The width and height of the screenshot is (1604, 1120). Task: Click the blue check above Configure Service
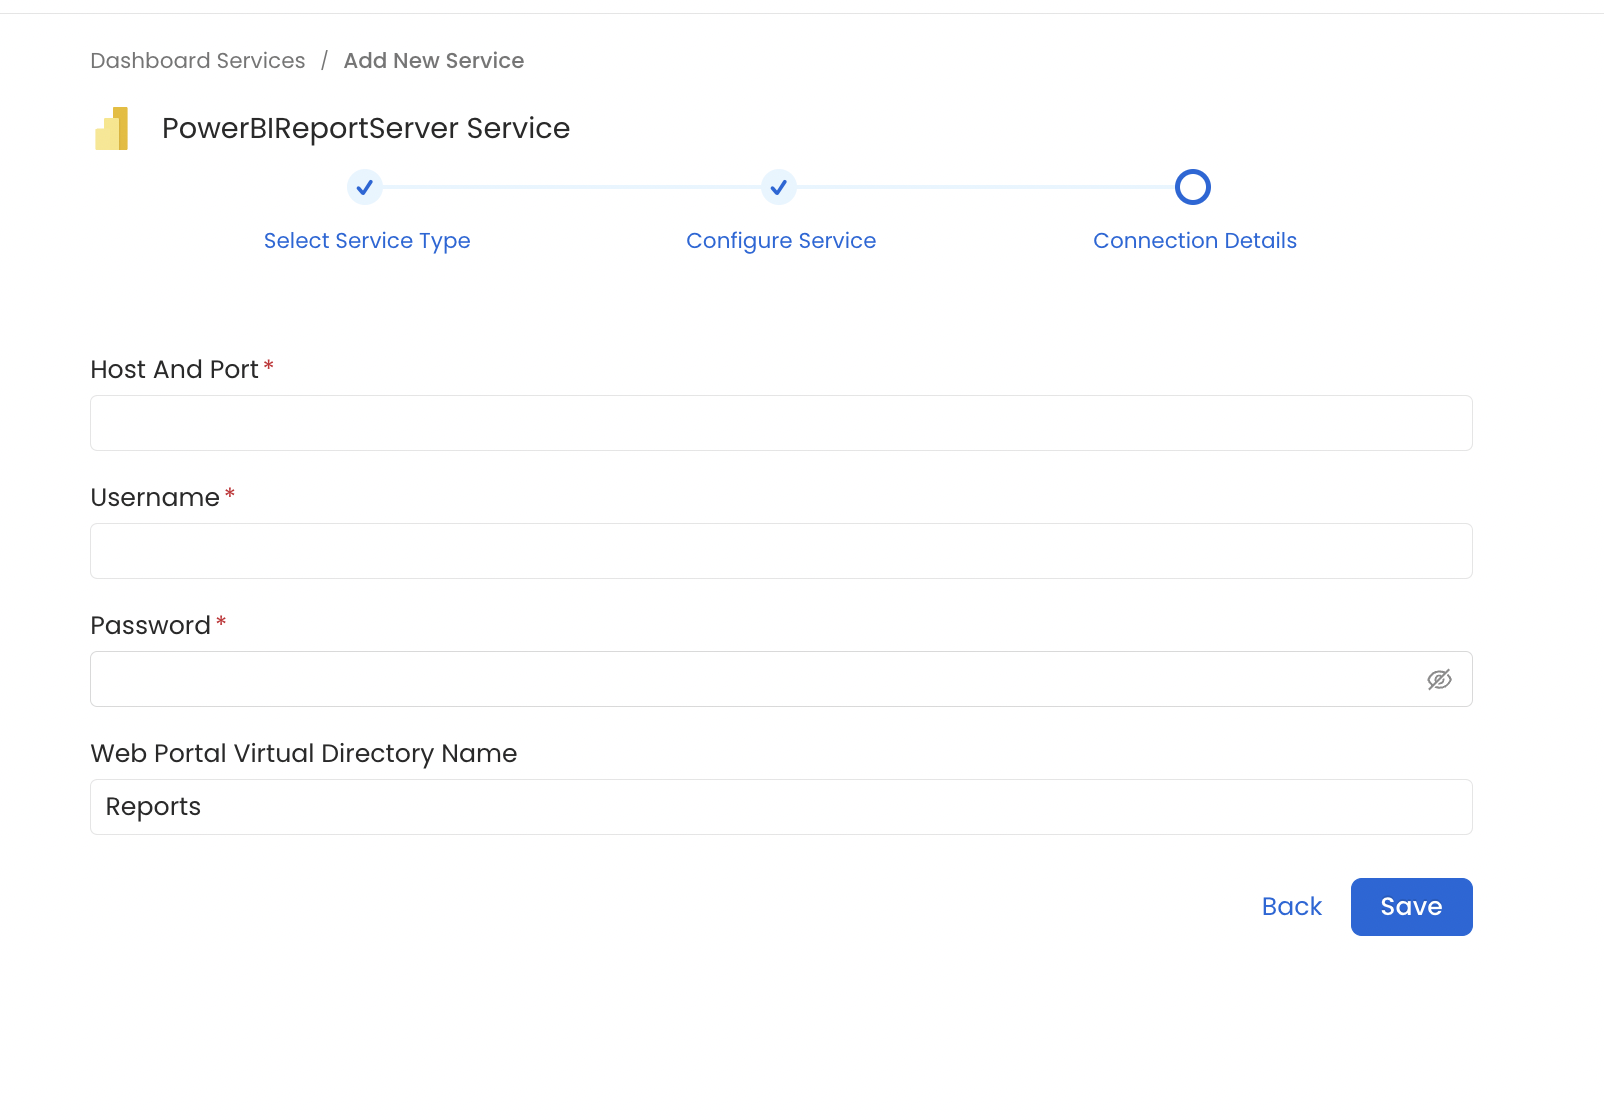[x=779, y=187]
